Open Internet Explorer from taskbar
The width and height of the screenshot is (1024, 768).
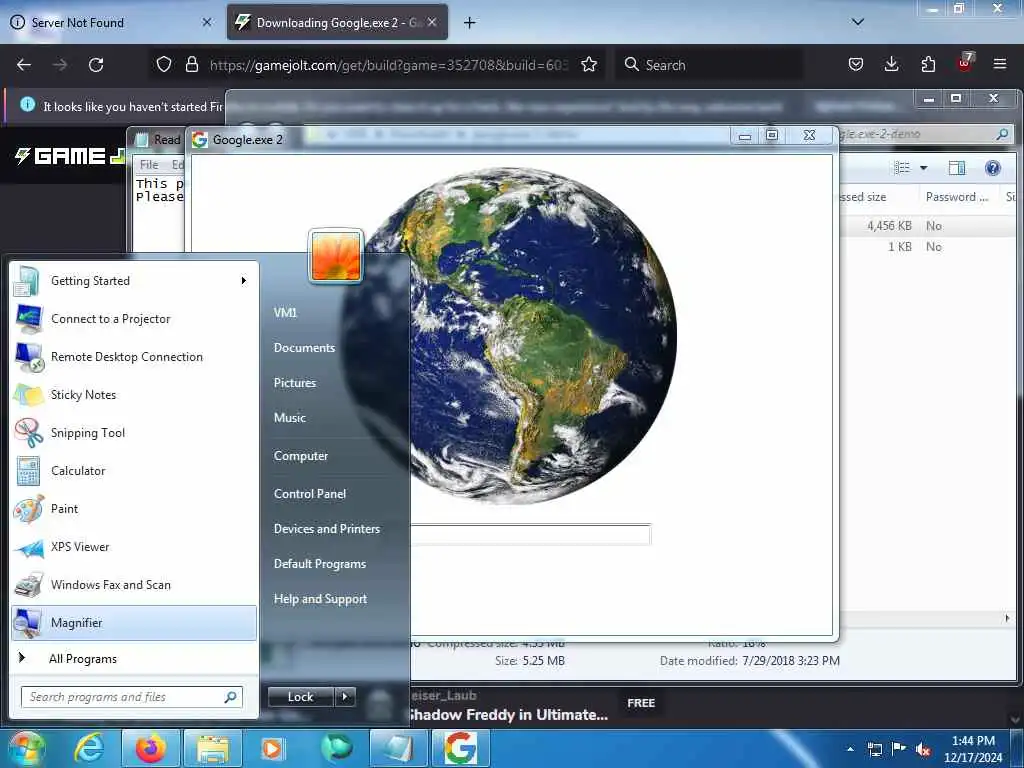coord(89,748)
